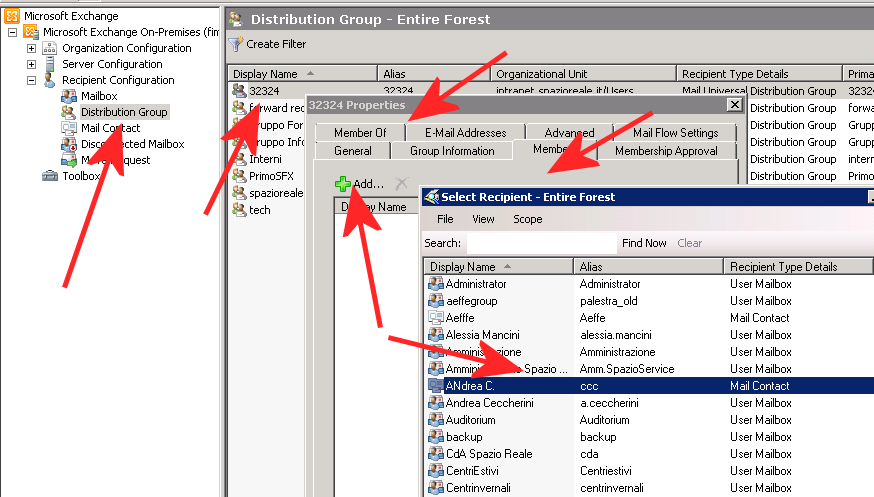The image size is (874, 497).
Task: Click the backup mailbox icon
Action: [435, 437]
